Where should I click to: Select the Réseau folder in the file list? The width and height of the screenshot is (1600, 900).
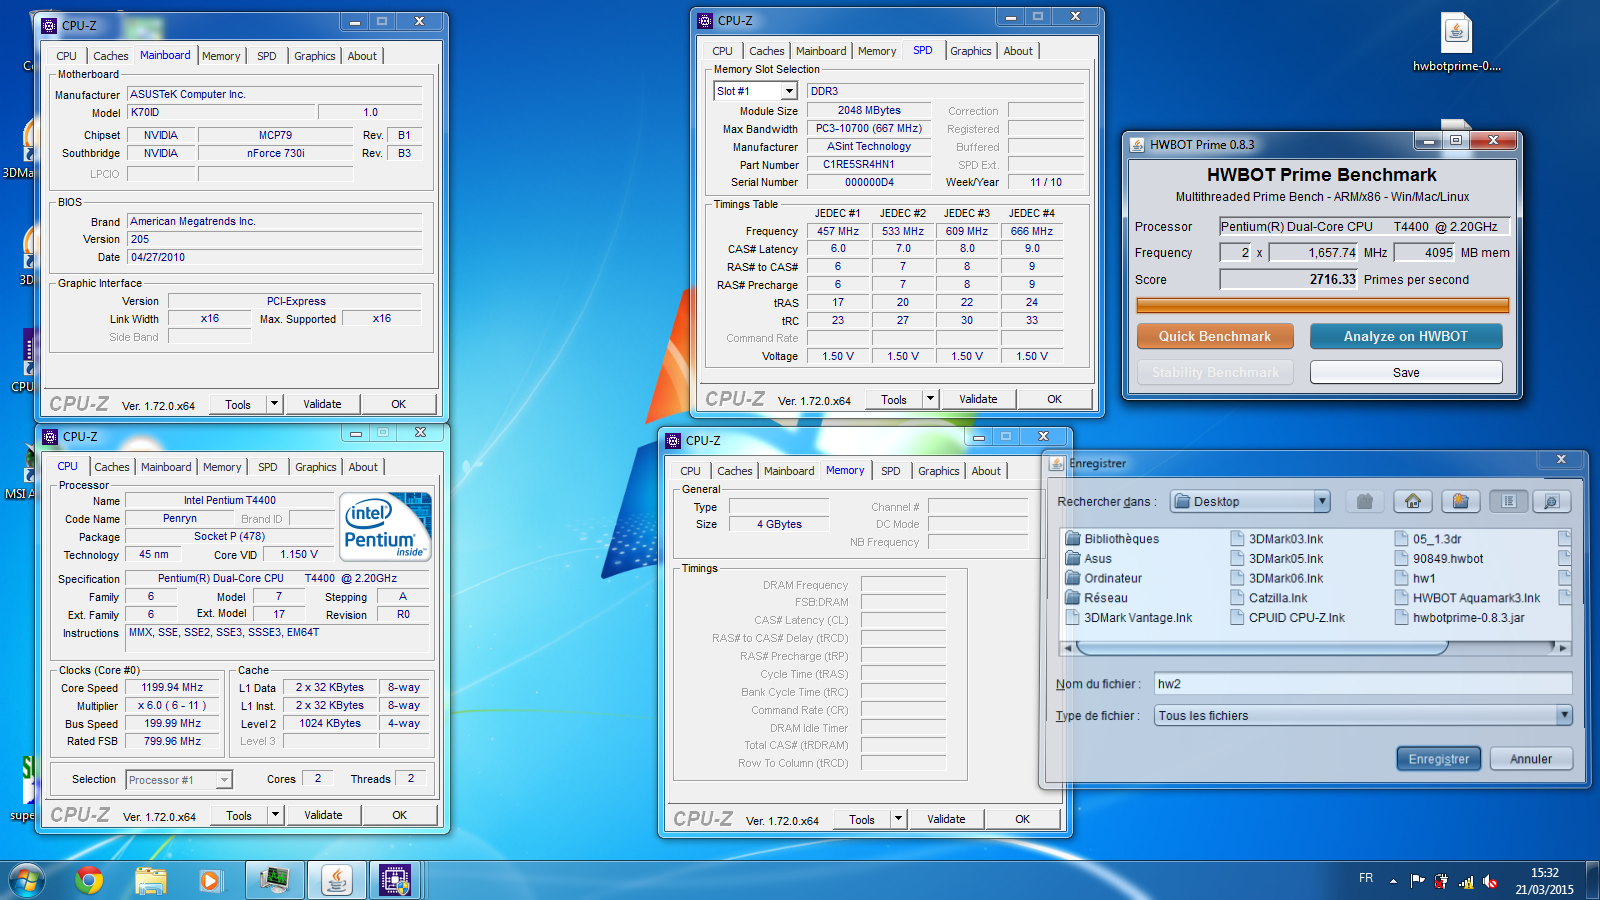pyautogui.click(x=1096, y=598)
